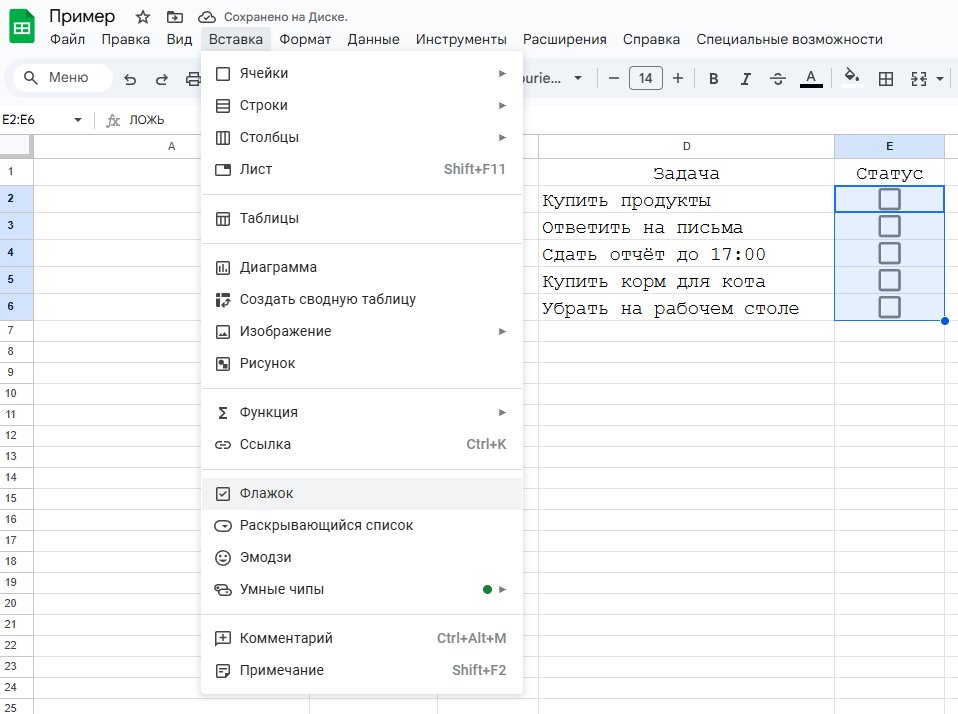Click the Меню search box
Viewport: 958px width, 714px height.
click(63, 78)
